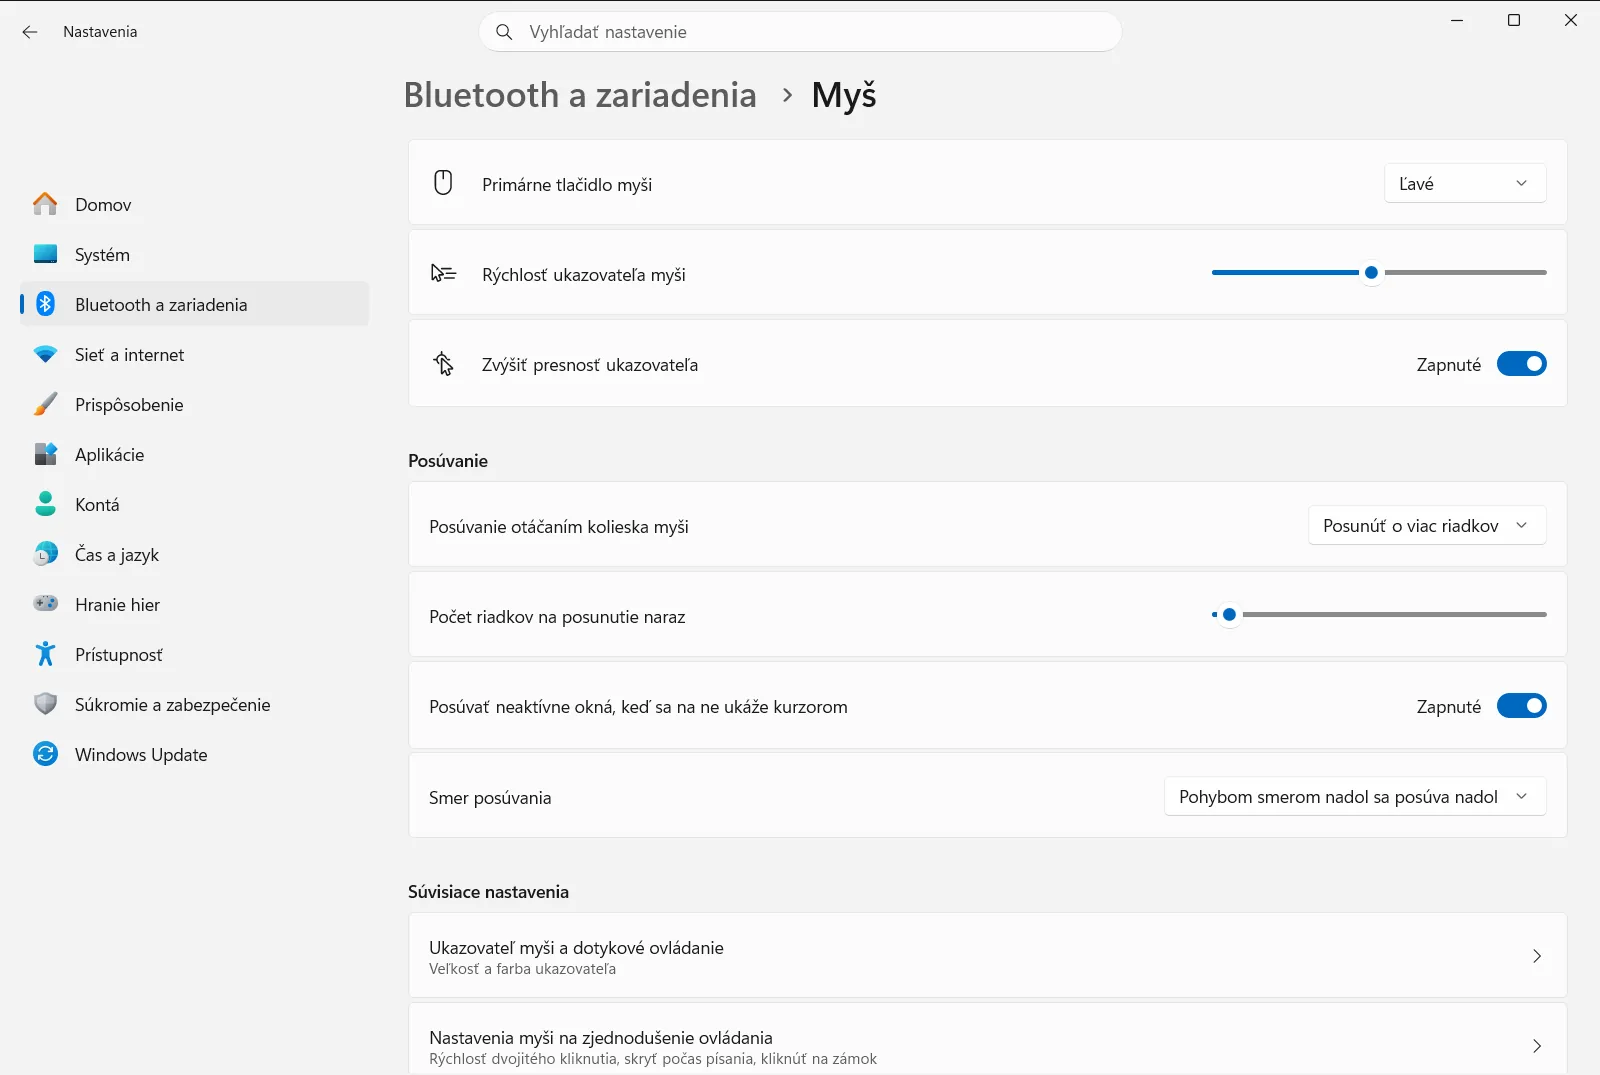
Task: Click the Windows Update refresh icon
Action: pyautogui.click(x=45, y=754)
